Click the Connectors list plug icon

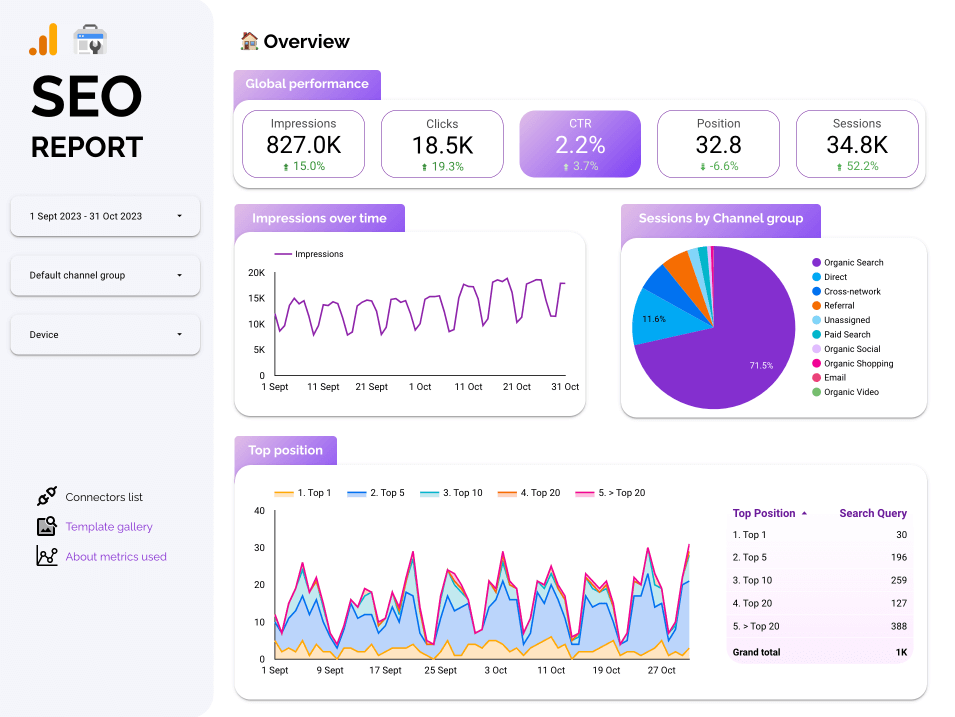click(x=46, y=496)
